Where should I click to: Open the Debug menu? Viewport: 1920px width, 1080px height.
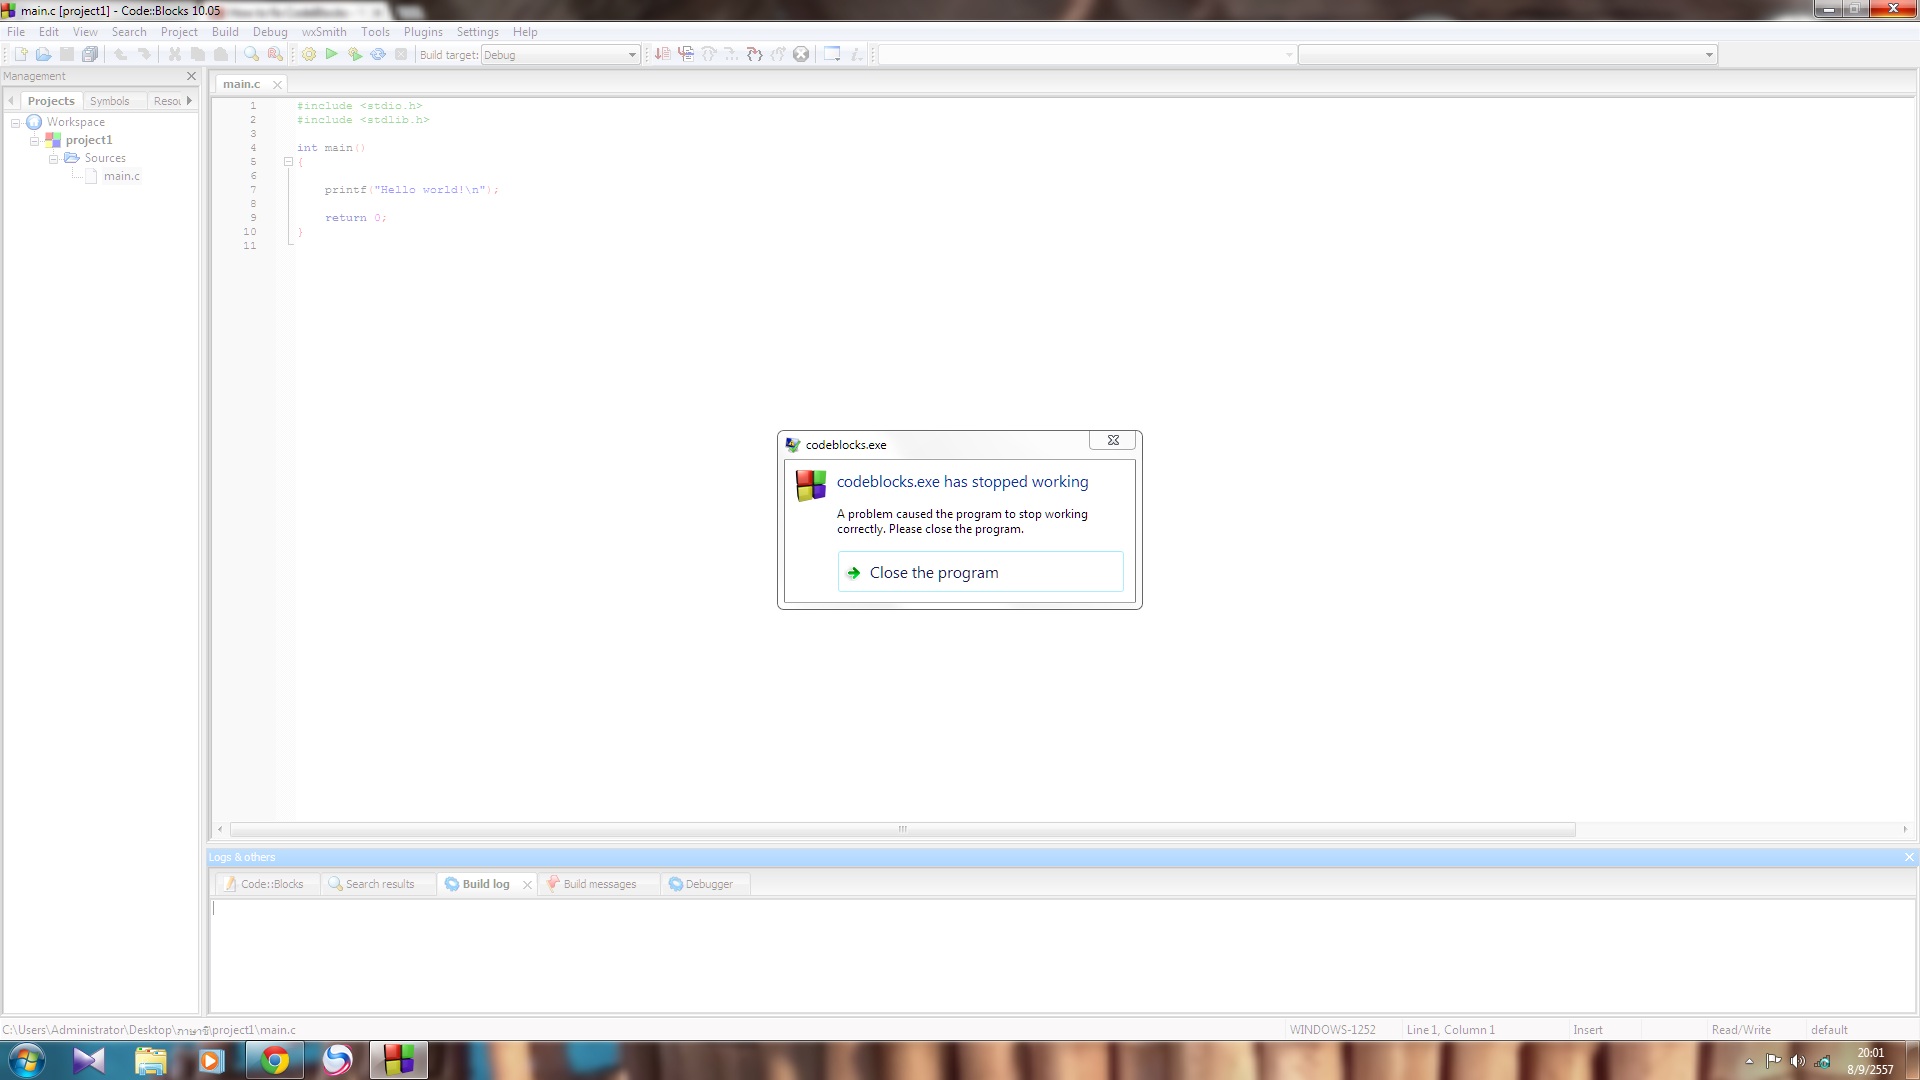tap(270, 32)
